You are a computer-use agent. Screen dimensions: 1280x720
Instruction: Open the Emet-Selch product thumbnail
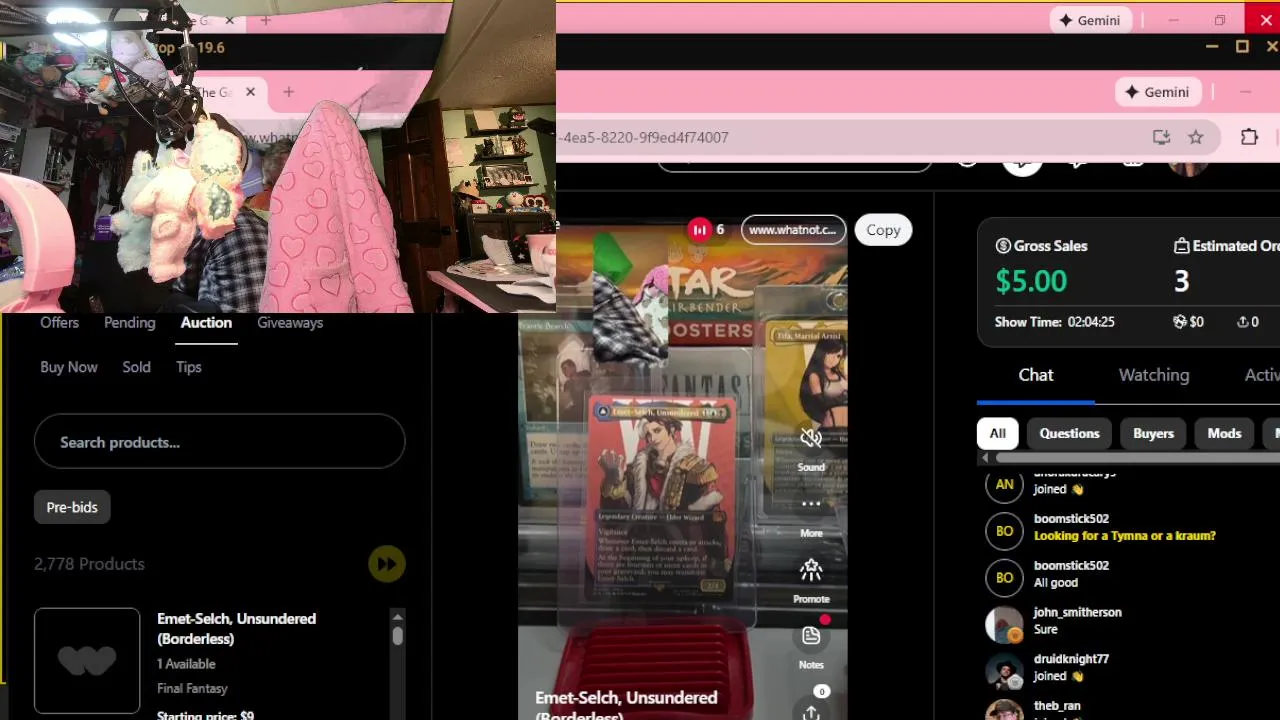click(x=87, y=661)
